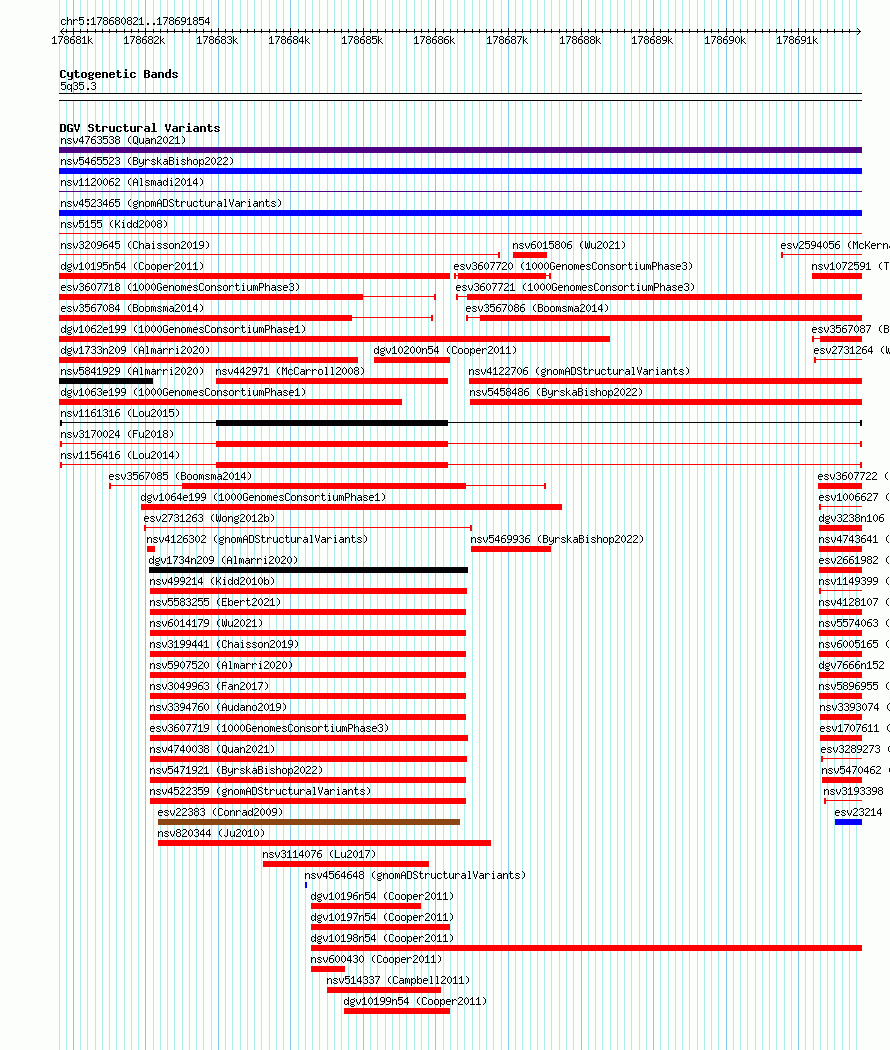Screen dimensions: 890x1050
Task: Open the nsv442971 (McCarroll2008) label
Action: [290, 371]
